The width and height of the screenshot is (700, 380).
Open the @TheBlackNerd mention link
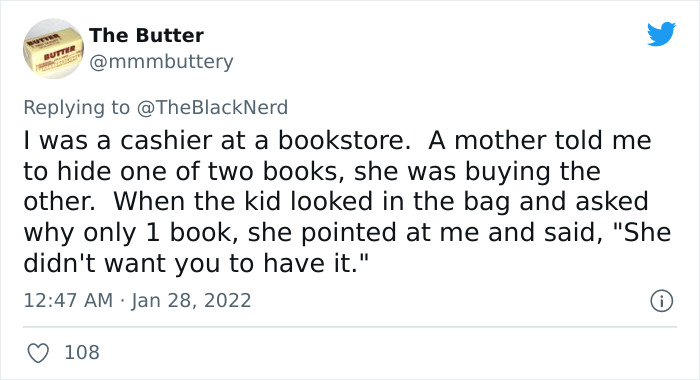coord(212,108)
